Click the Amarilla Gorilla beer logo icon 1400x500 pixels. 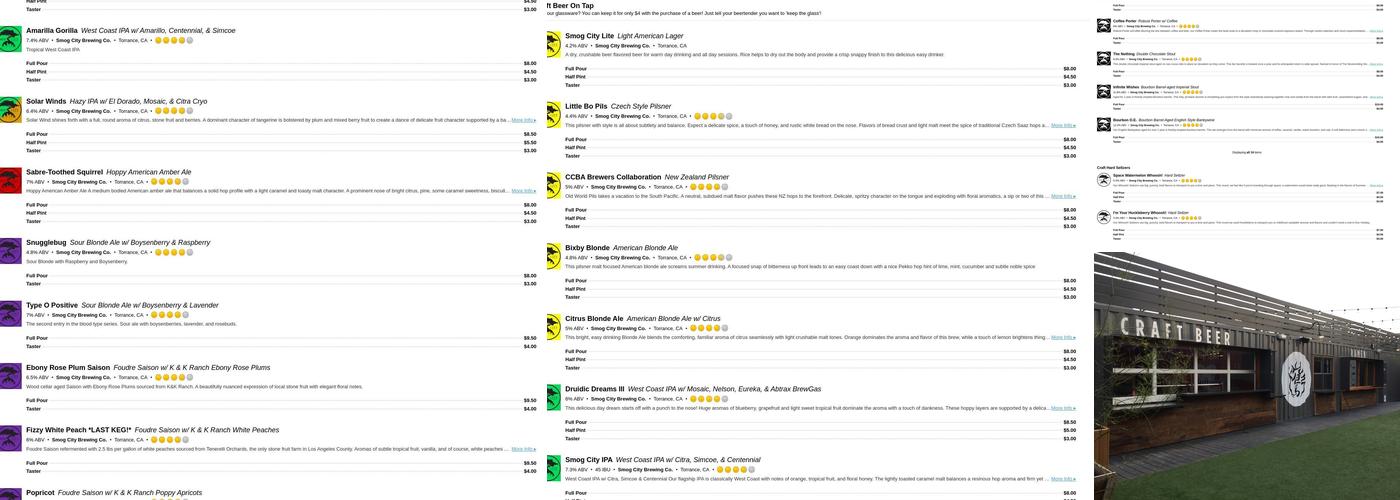point(10,39)
